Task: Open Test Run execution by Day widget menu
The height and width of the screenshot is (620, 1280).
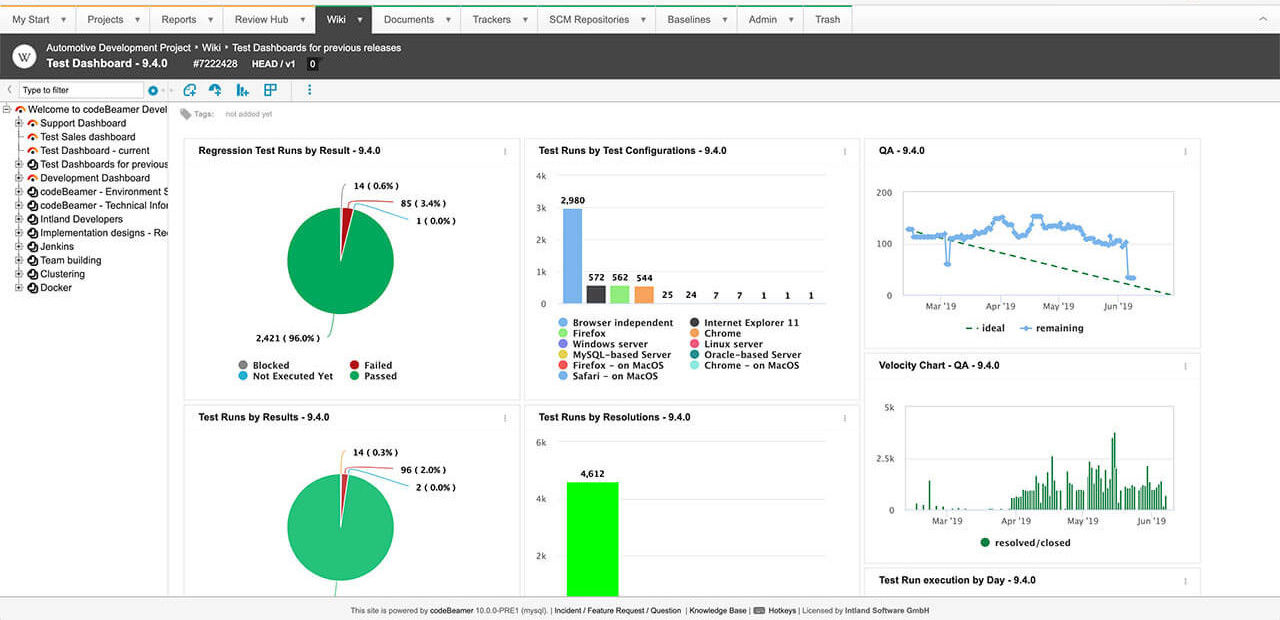Action: pos(1185,581)
